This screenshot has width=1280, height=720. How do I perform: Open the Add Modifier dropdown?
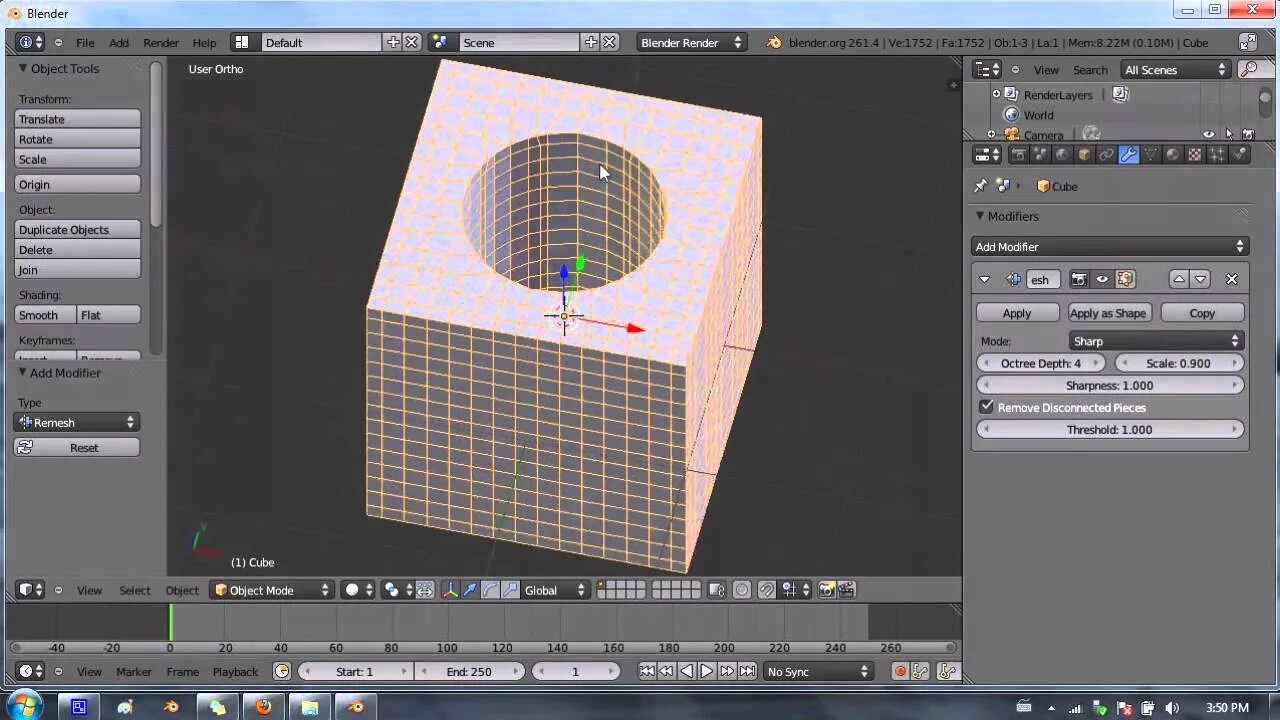[x=1110, y=246]
